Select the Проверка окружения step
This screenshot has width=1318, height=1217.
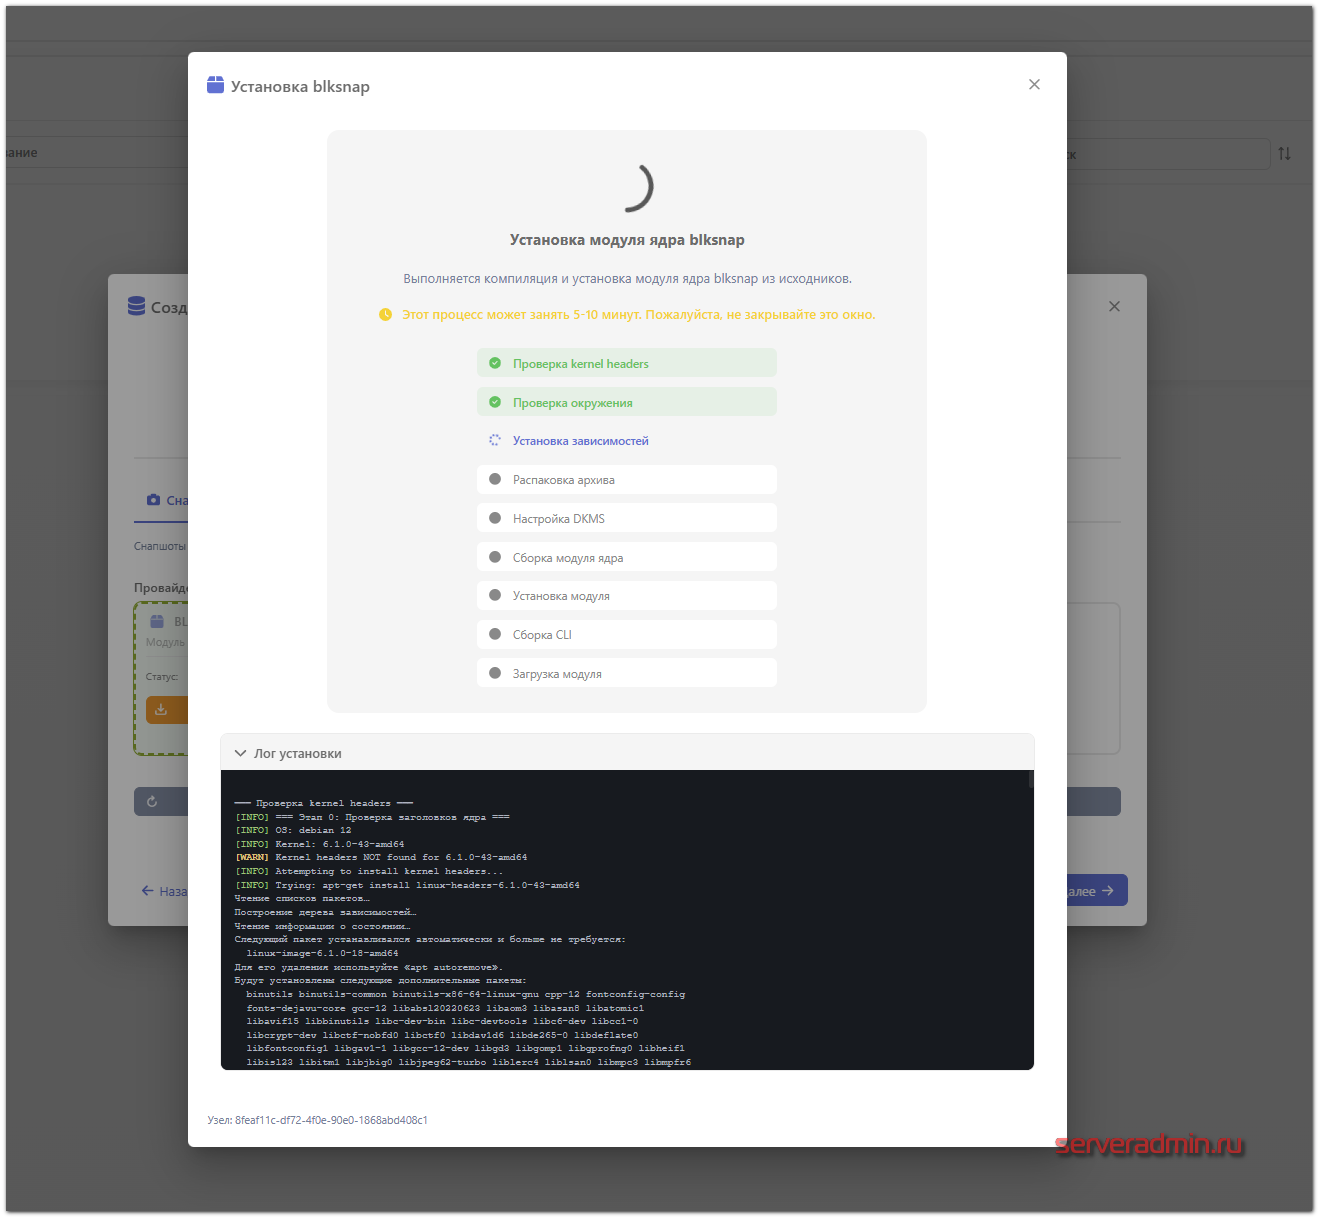click(x=627, y=402)
